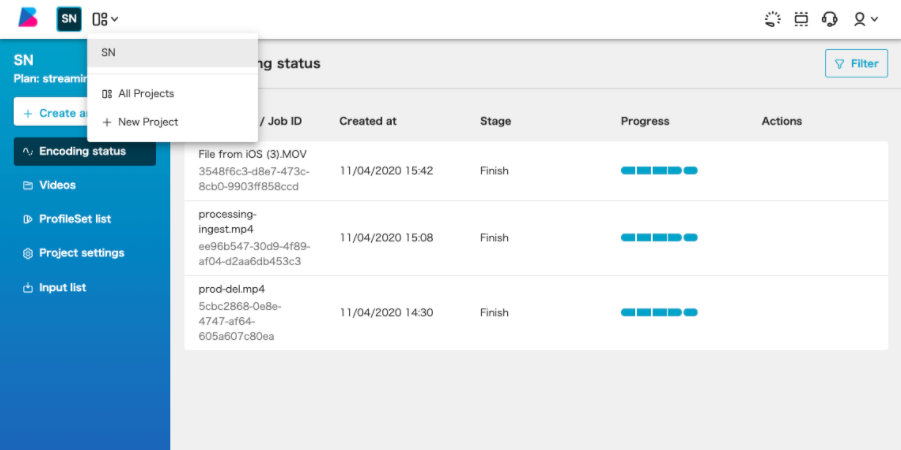The height and width of the screenshot is (450, 901).
Task: Click the Bitmovin logo in the header
Action: point(28,18)
